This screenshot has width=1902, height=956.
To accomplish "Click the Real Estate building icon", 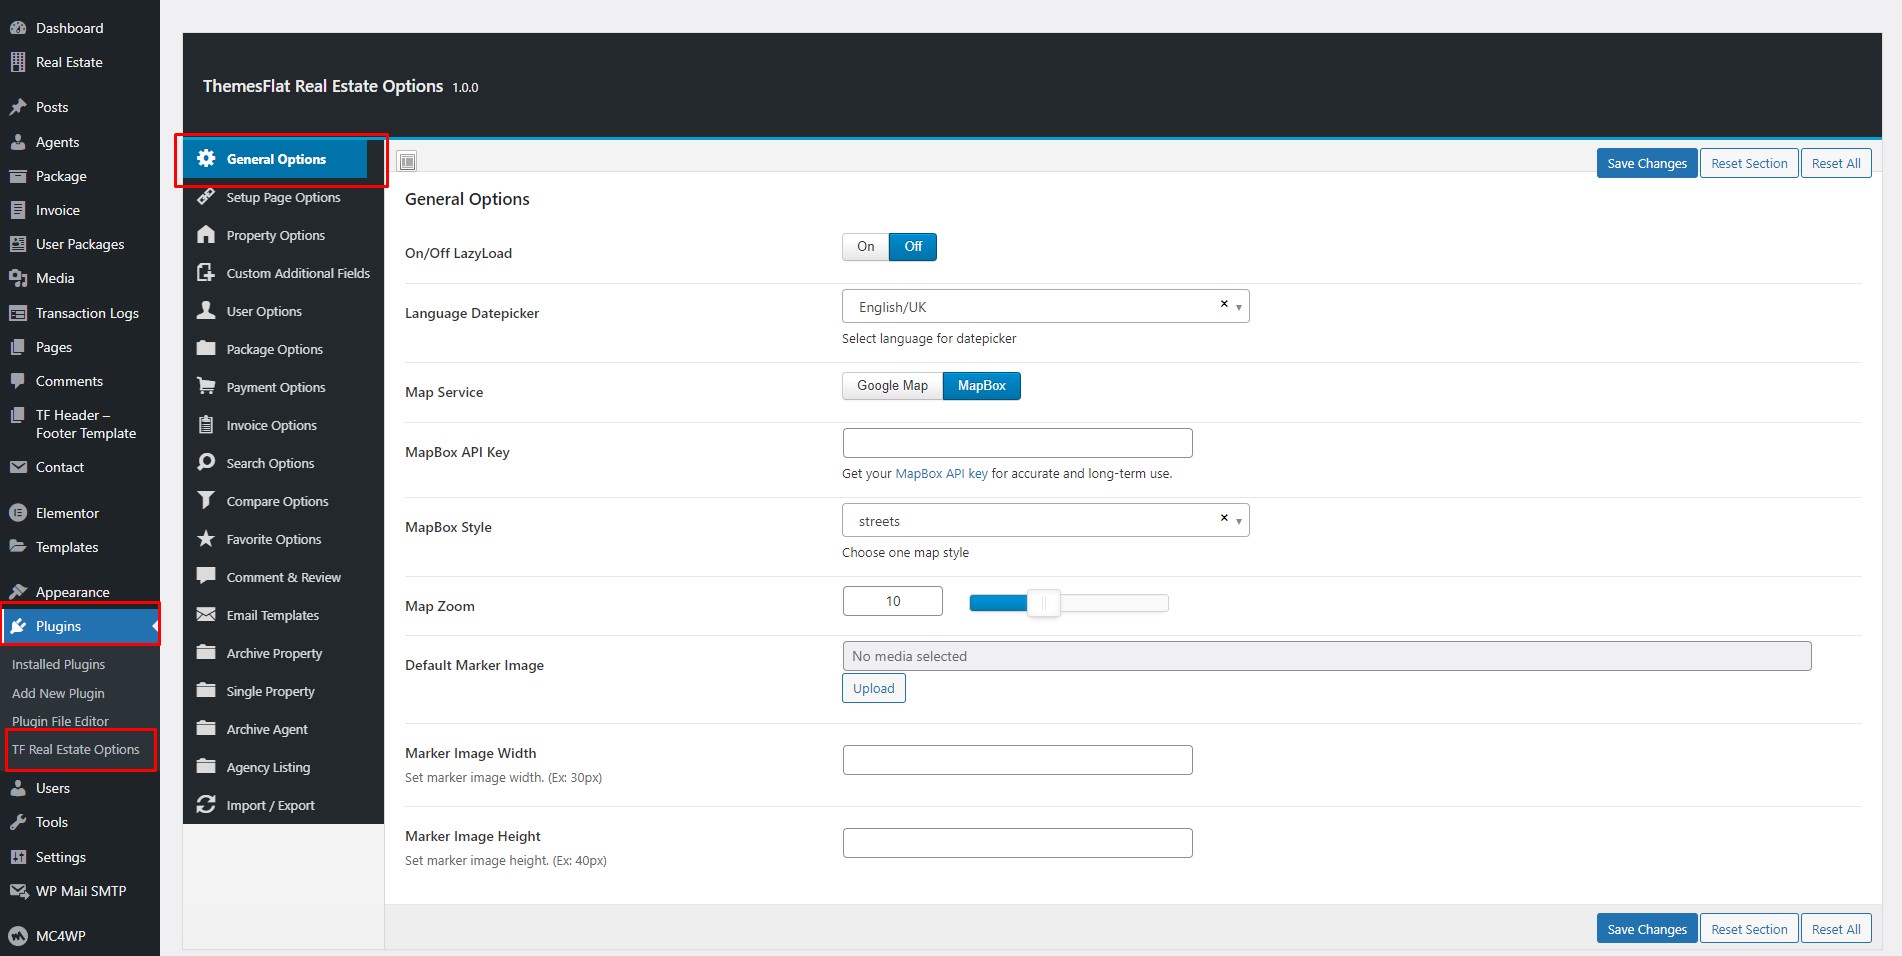I will pyautogui.click(x=18, y=62).
